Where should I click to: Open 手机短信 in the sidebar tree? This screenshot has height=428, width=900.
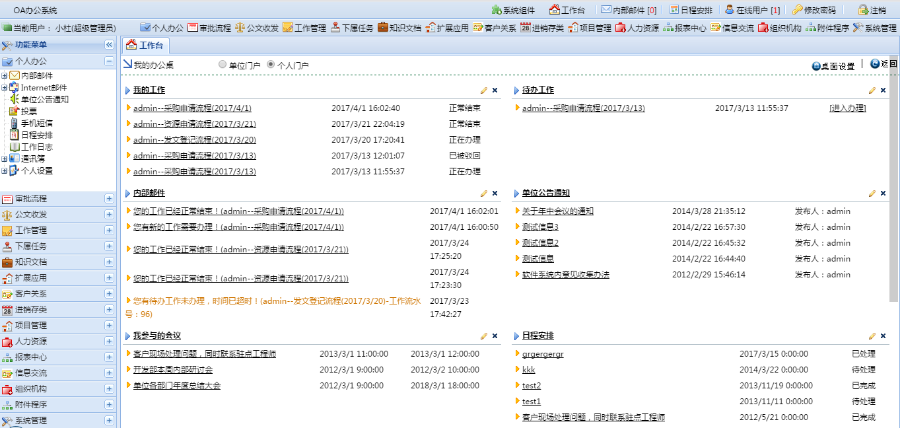click(37, 123)
